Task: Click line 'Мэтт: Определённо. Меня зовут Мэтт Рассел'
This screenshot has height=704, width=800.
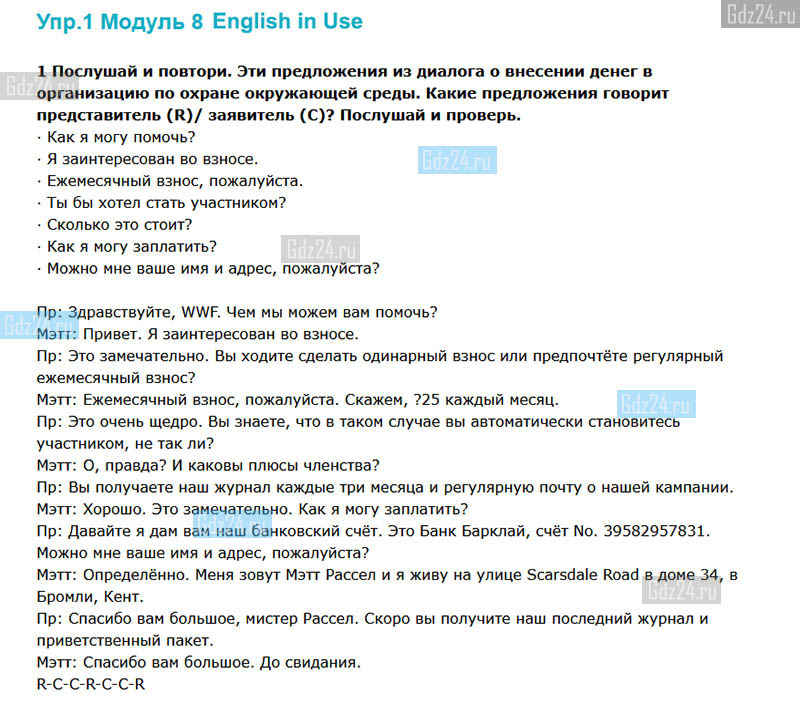Action: (387, 575)
